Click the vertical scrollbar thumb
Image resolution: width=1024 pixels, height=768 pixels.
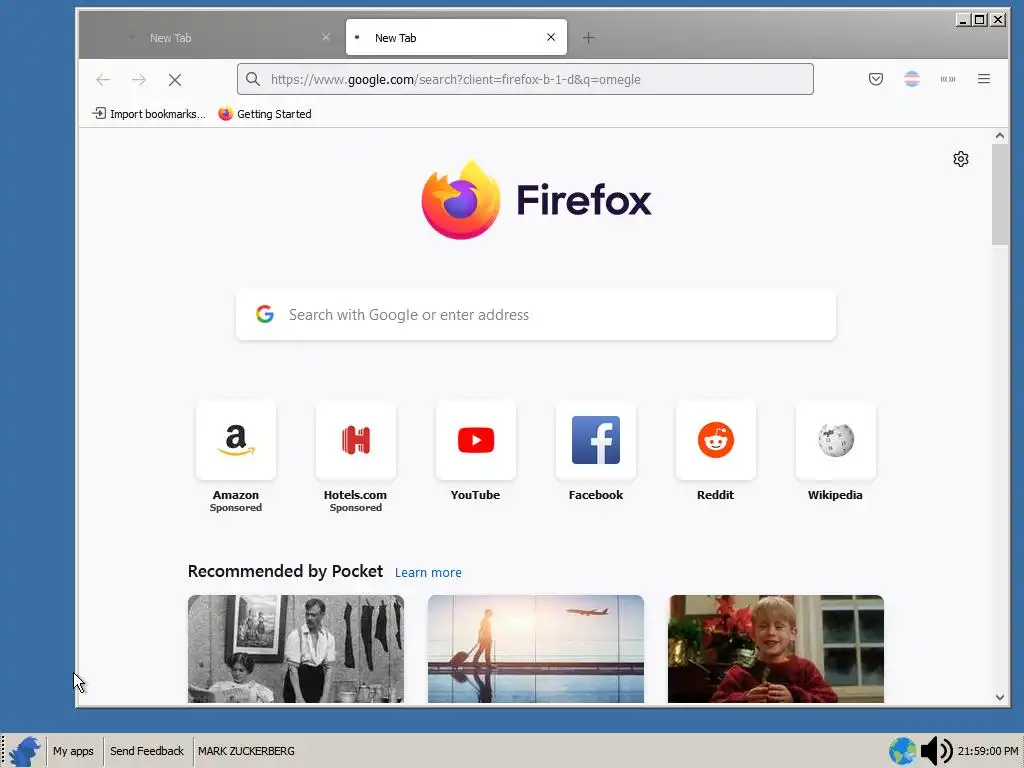click(1000, 195)
